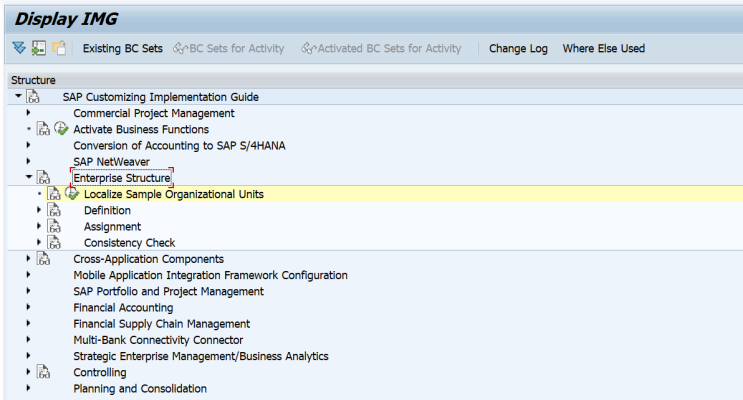Screen dimensions: 743x400
Task: Expand the SAP NetWeaver node
Action: pyautogui.click(x=28, y=161)
